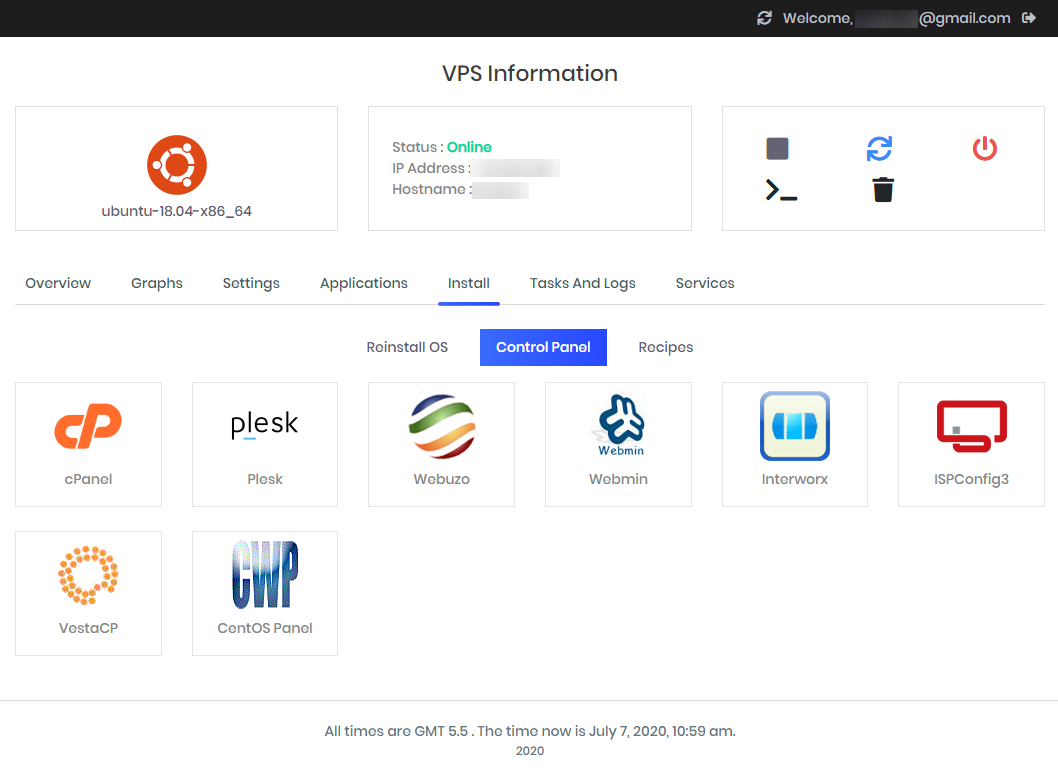The width and height of the screenshot is (1058, 774).
Task: Click the Interworx label text
Action: point(794,479)
